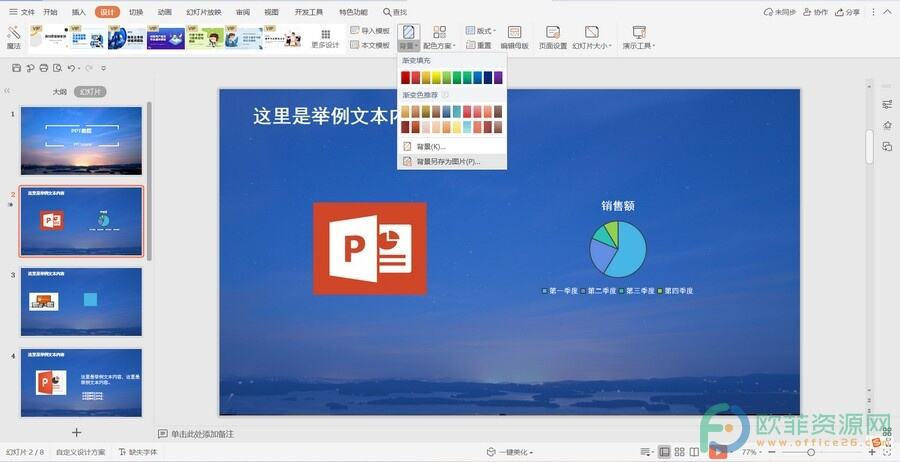This screenshot has width=900, height=462.
Task: Click the PowerPoint logo image on slide
Action: (x=370, y=248)
